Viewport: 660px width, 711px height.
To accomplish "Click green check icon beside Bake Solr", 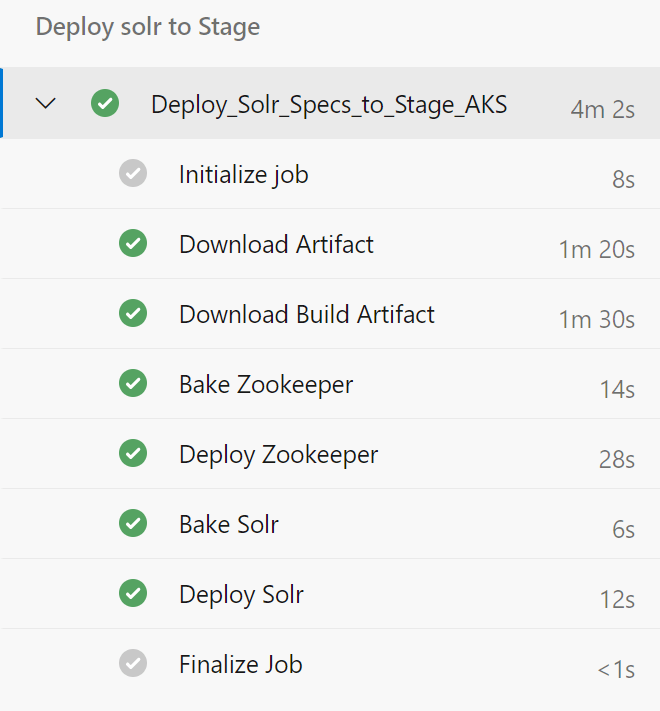I will 133,523.
